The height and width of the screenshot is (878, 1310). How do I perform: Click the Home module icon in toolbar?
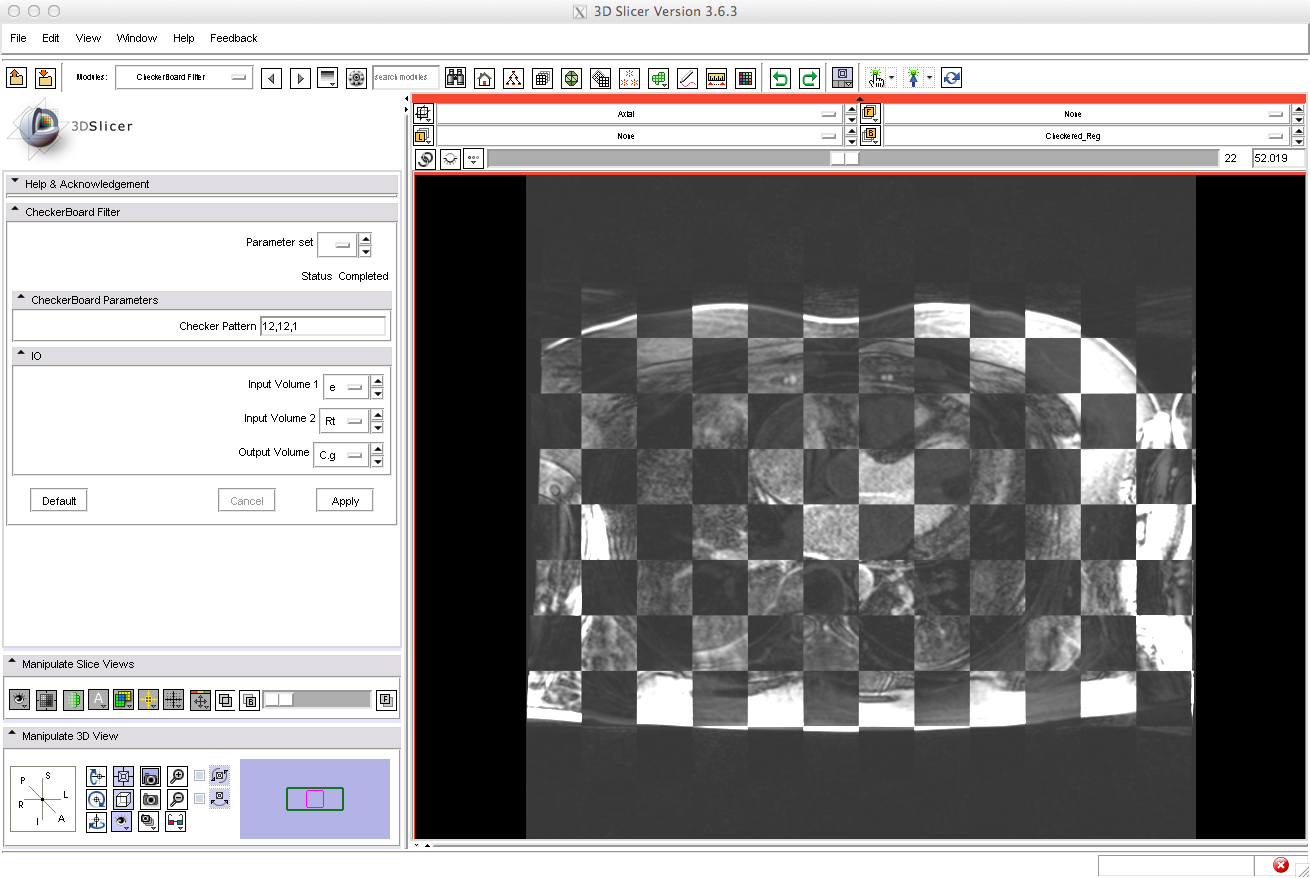(x=484, y=78)
